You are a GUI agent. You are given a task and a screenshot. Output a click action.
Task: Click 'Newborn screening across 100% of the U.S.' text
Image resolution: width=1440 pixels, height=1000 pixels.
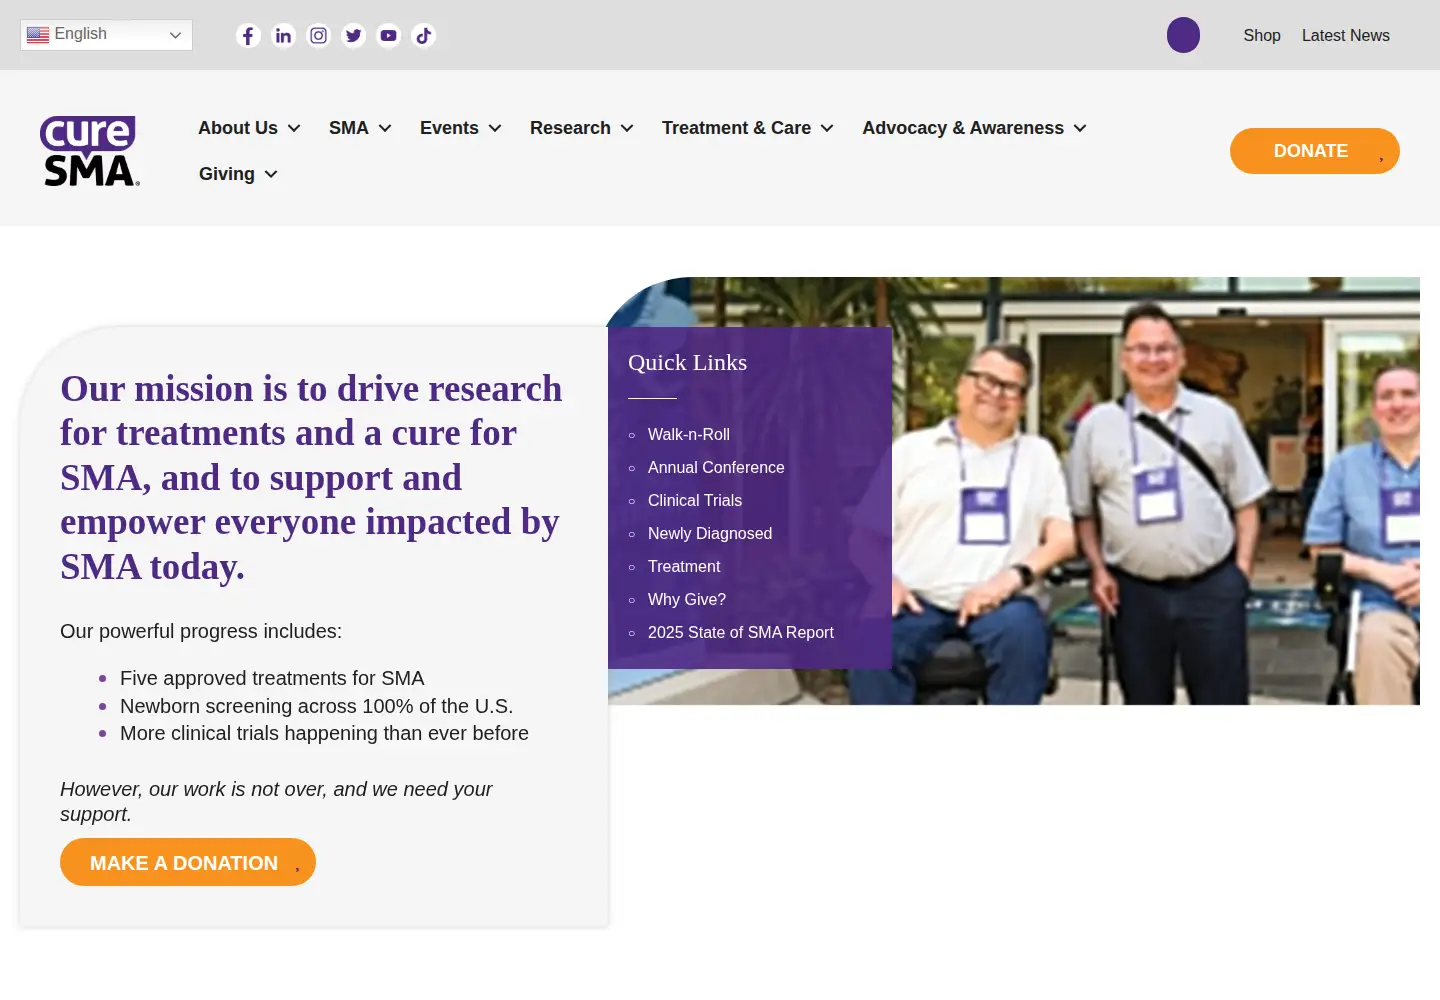coord(317,706)
